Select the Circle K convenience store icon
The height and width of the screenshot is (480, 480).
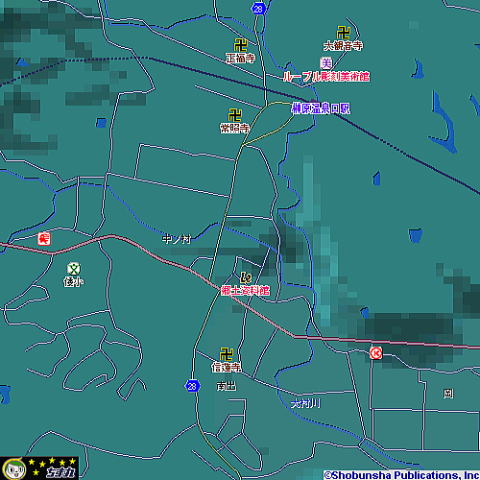point(376,353)
